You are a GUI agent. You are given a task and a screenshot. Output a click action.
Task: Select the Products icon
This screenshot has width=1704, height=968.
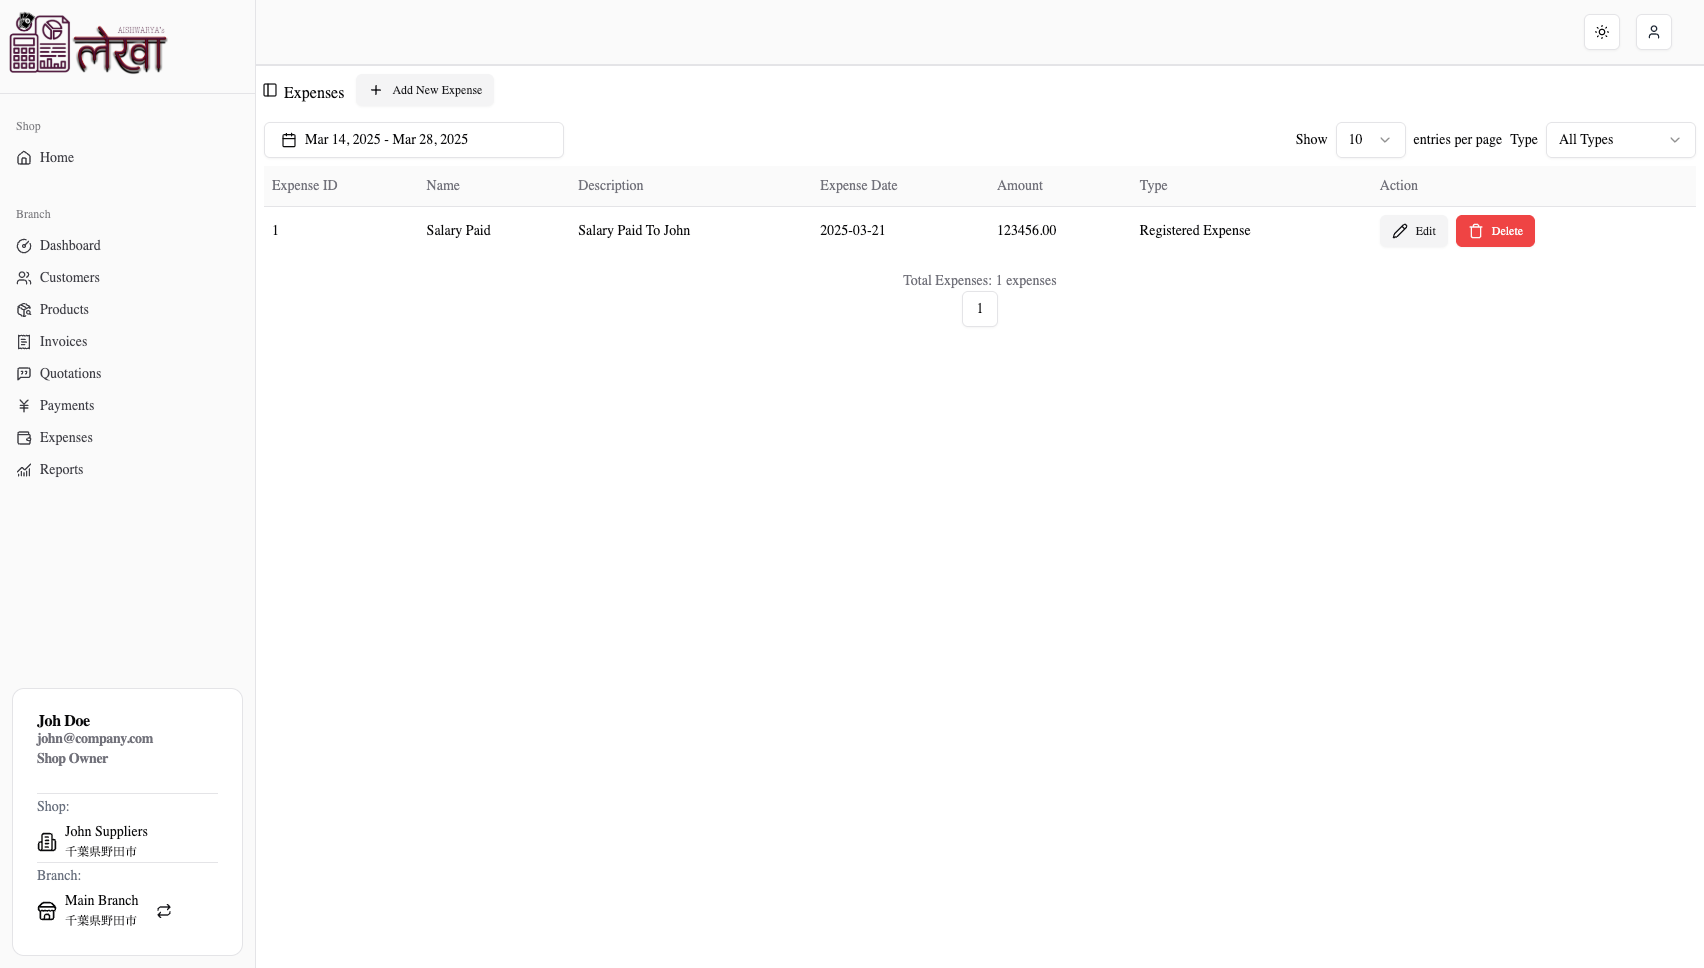point(24,309)
